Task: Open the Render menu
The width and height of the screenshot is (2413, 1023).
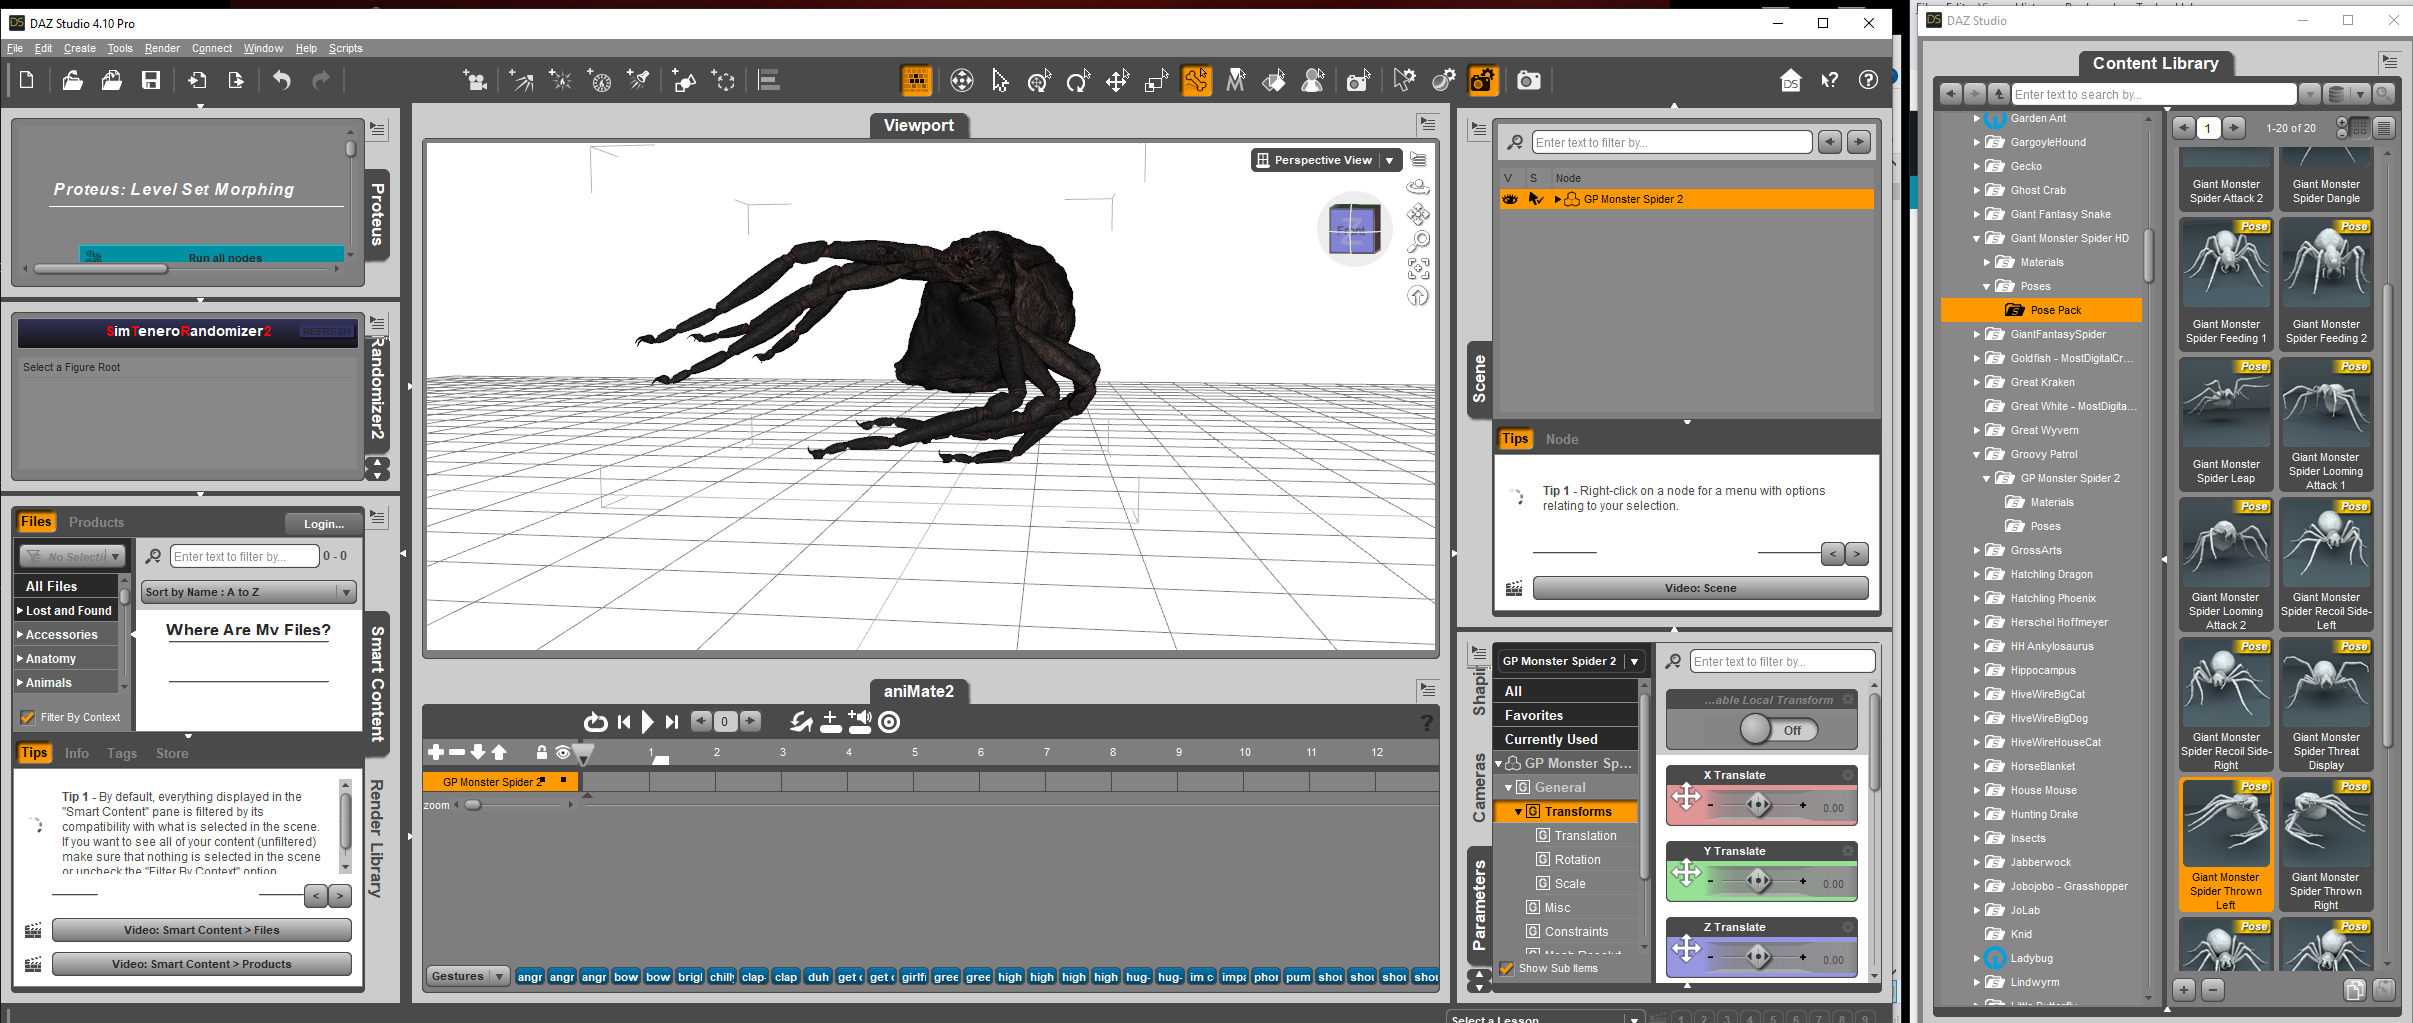Action: [x=162, y=48]
